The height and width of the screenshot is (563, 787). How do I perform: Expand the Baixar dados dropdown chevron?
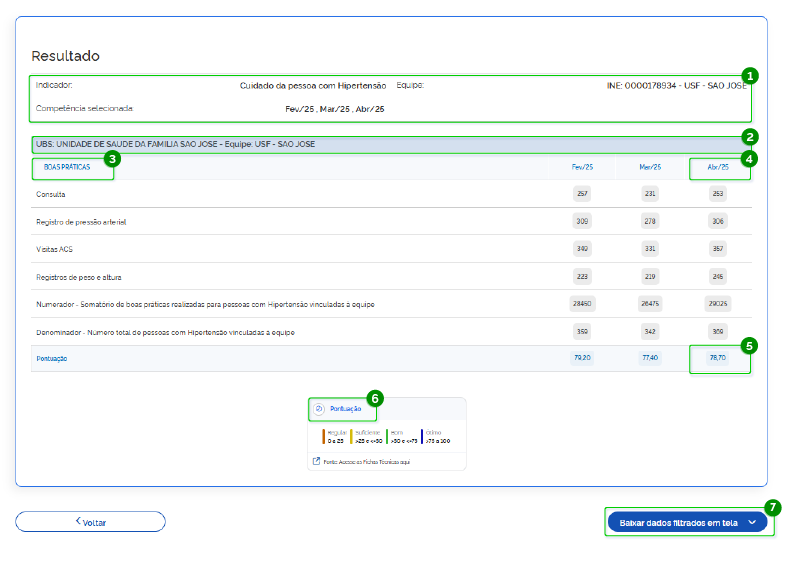point(752,522)
